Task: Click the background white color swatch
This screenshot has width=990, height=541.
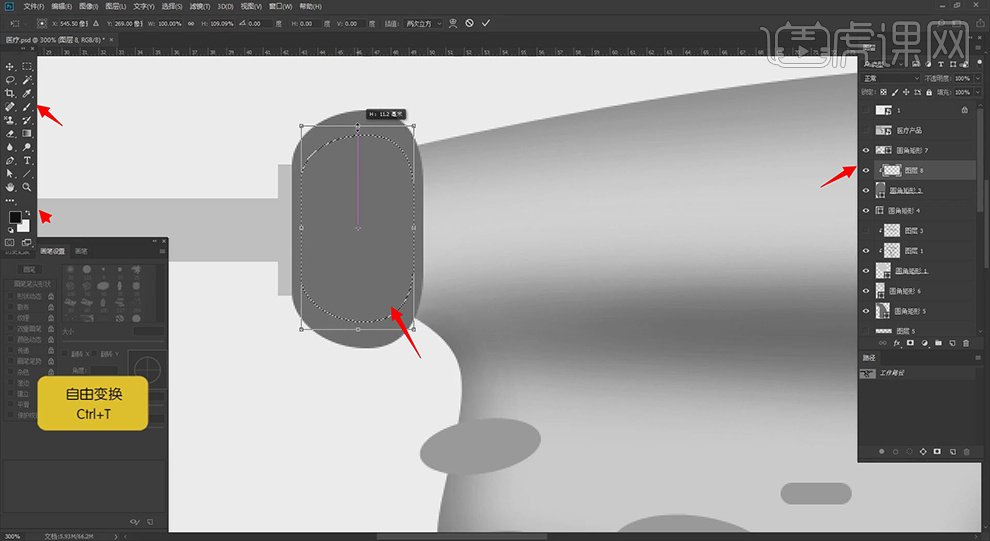Action: coord(25,227)
